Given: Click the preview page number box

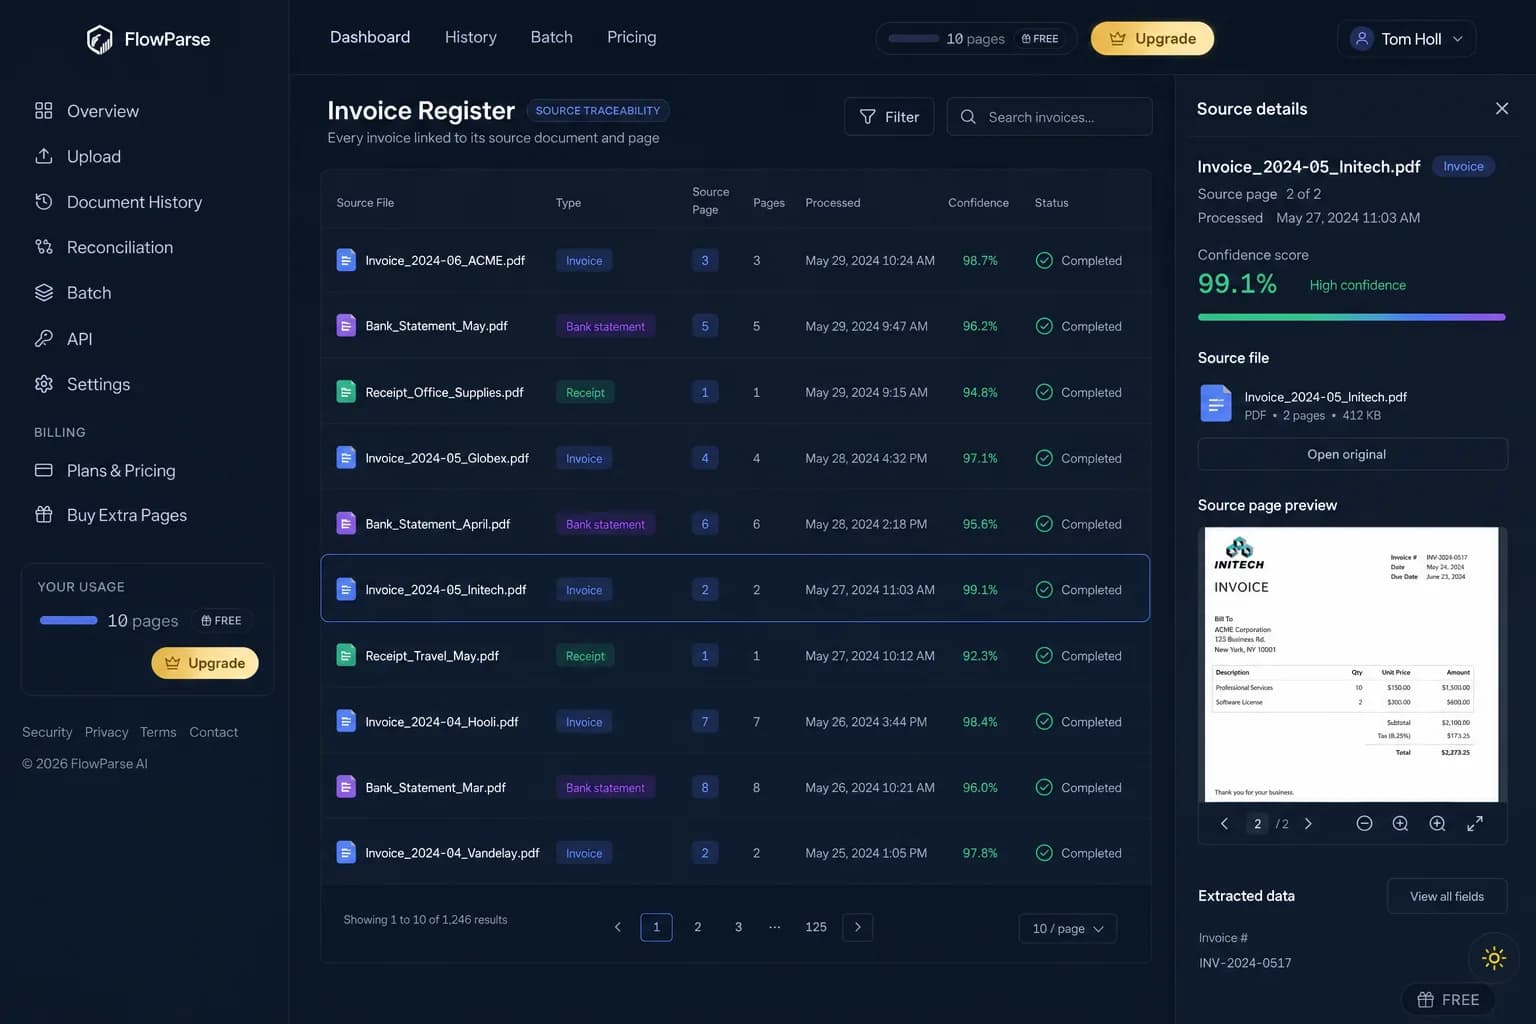Looking at the screenshot, I should tap(1257, 824).
